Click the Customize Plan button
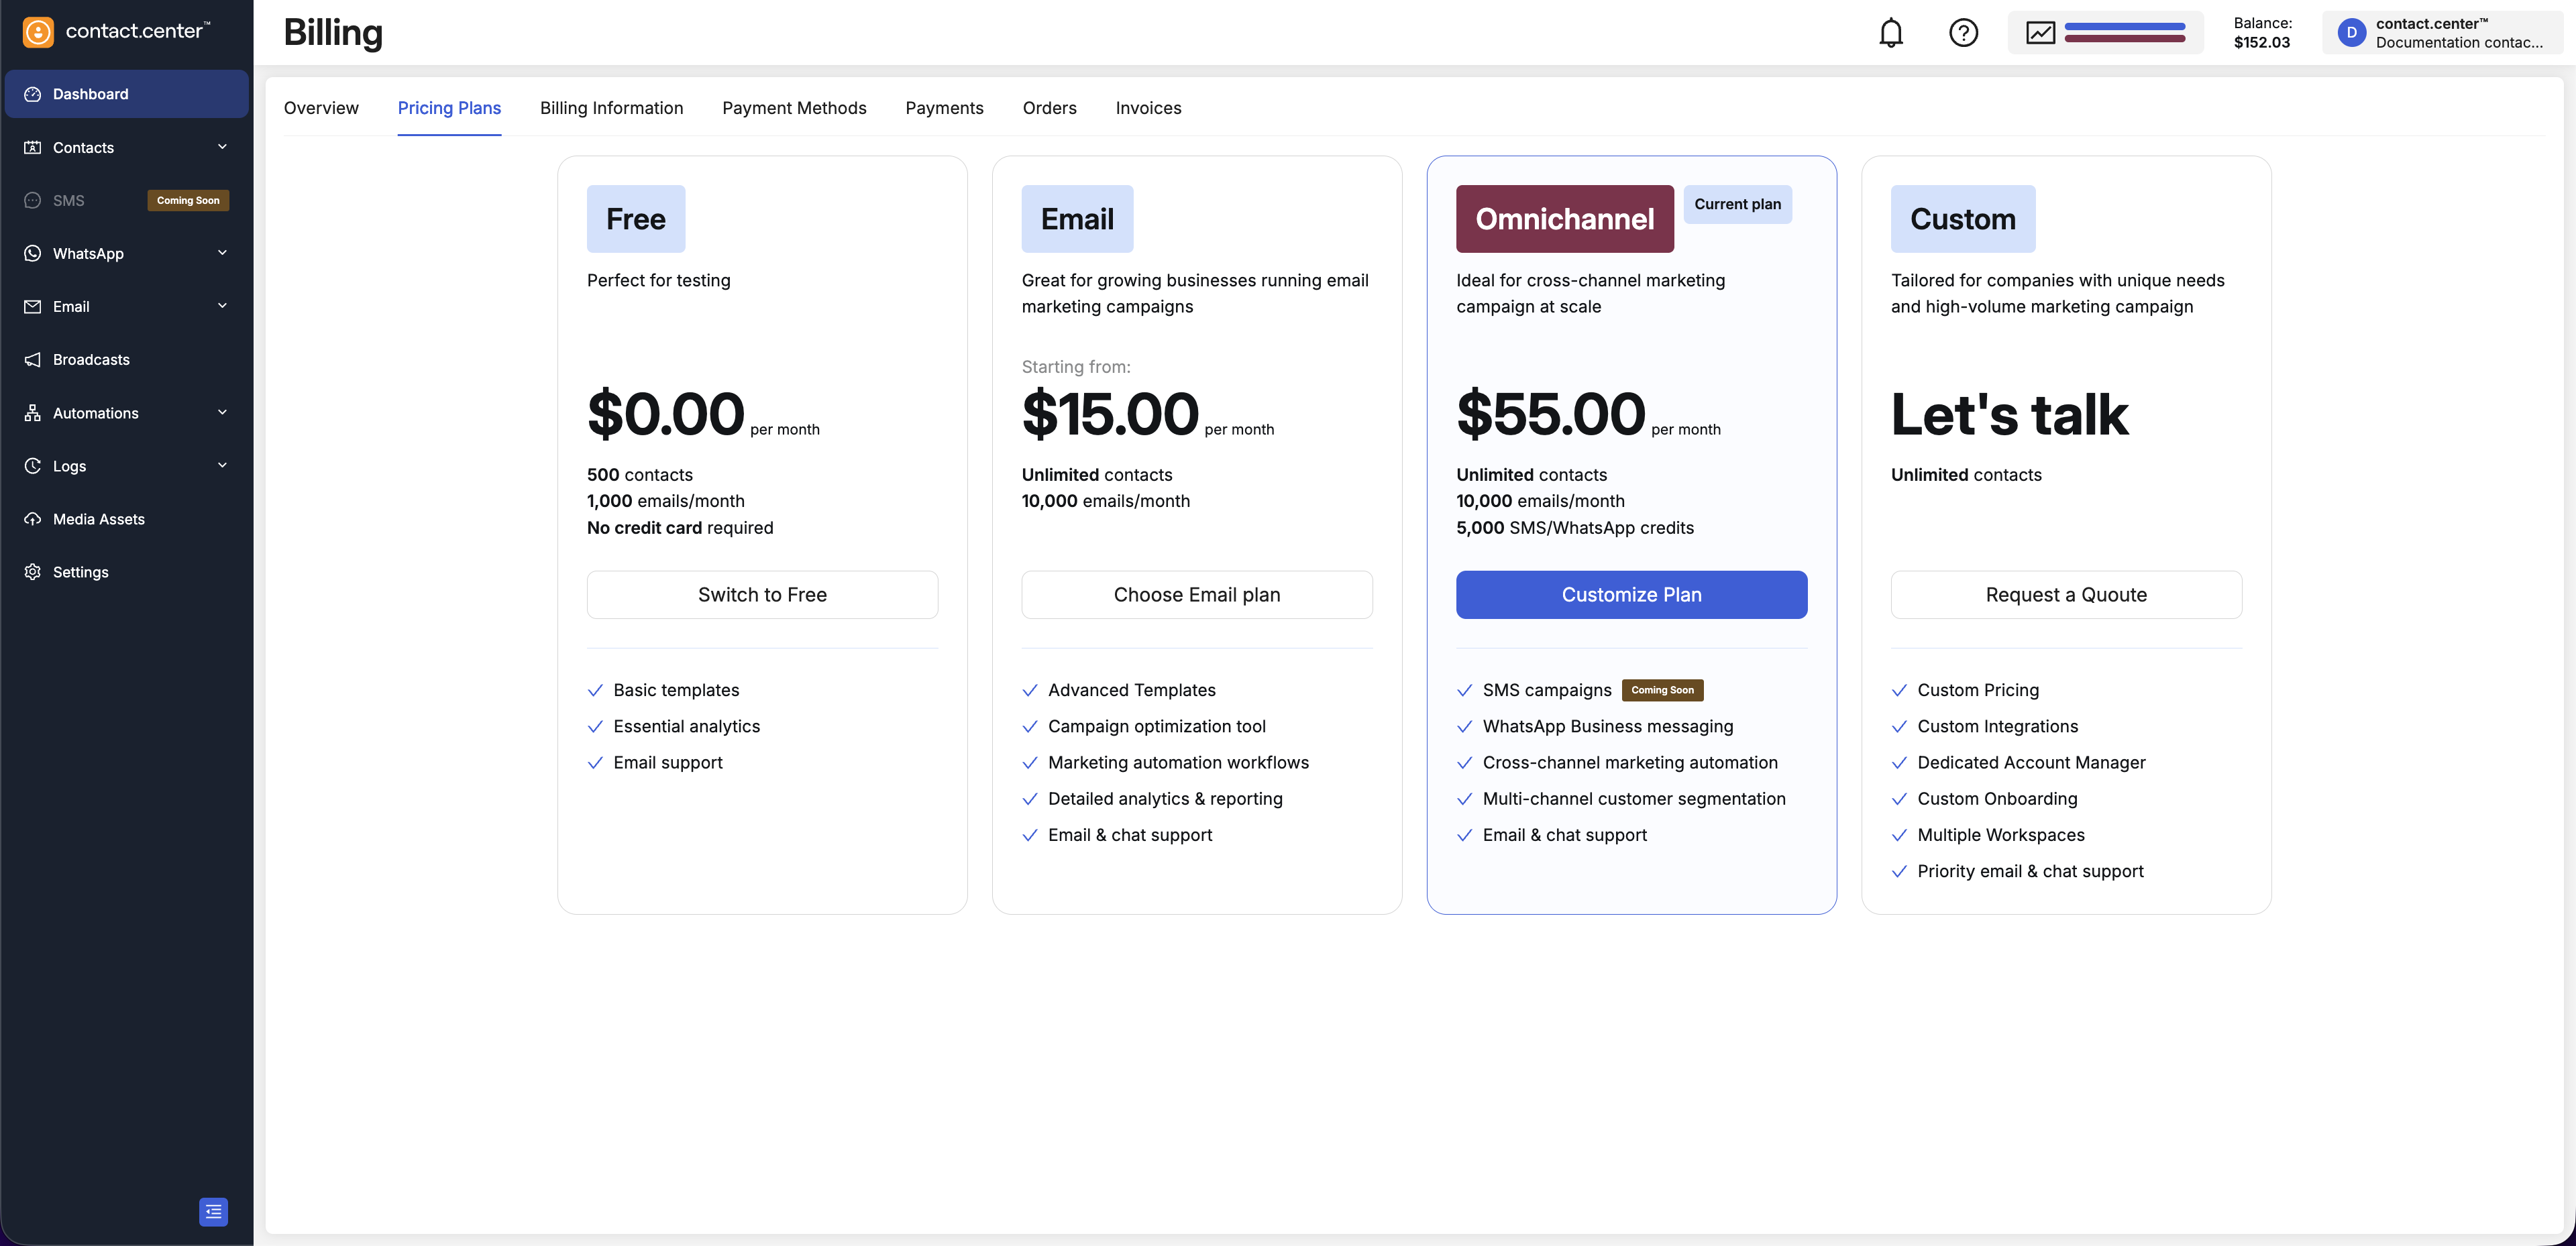2576x1246 pixels. (x=1631, y=595)
